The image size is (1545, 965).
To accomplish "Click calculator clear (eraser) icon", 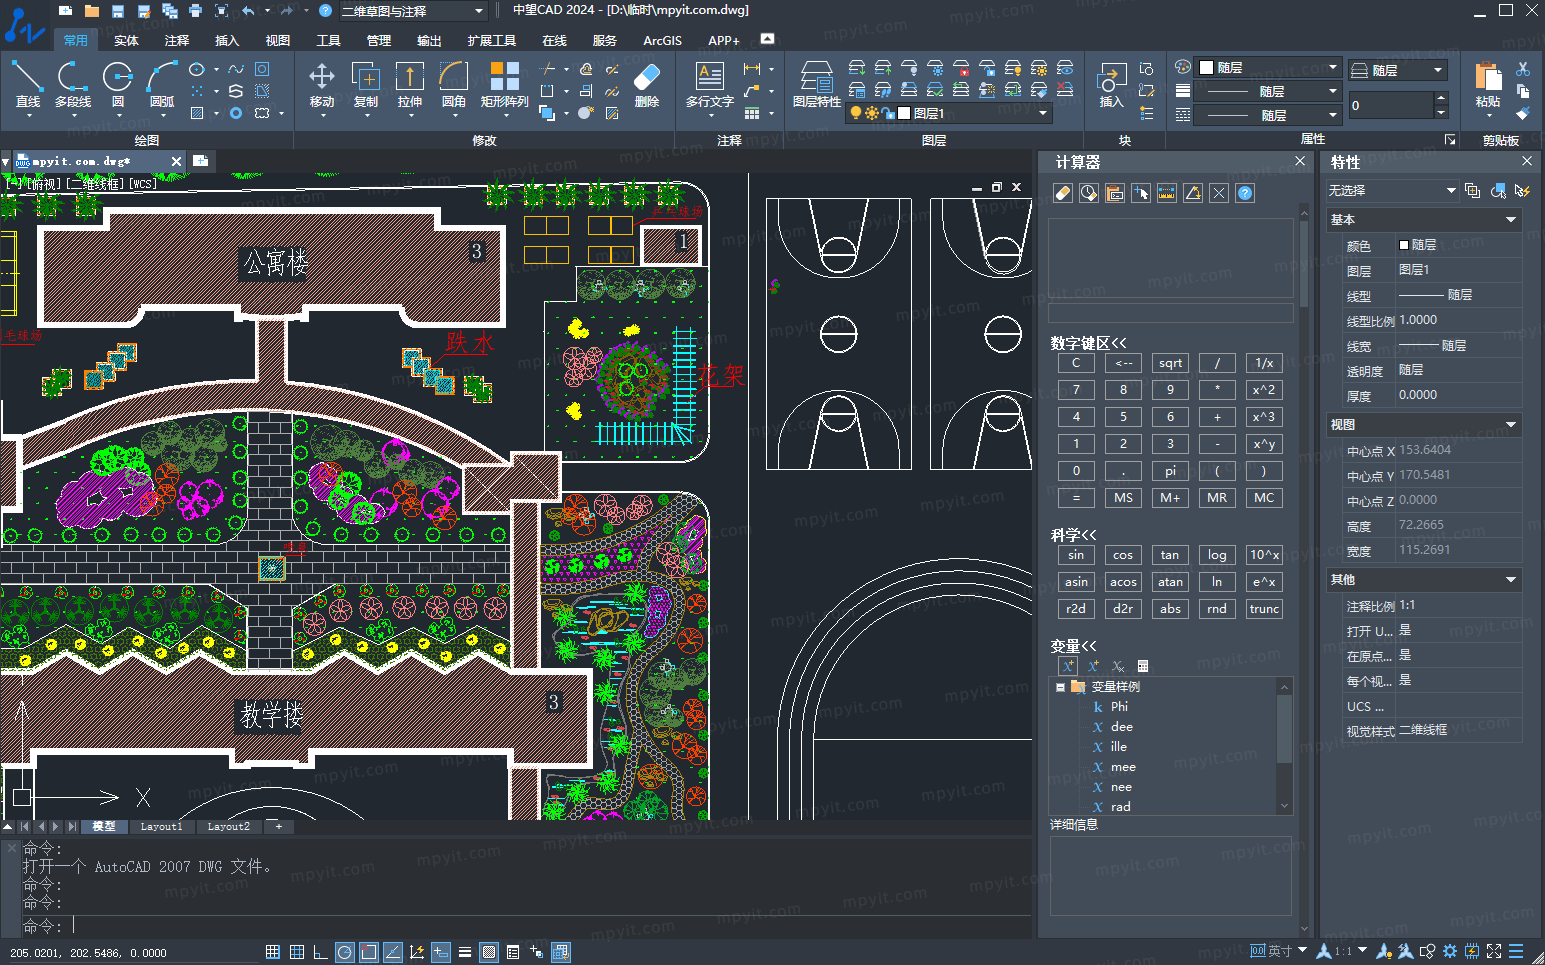I will click(x=1063, y=193).
